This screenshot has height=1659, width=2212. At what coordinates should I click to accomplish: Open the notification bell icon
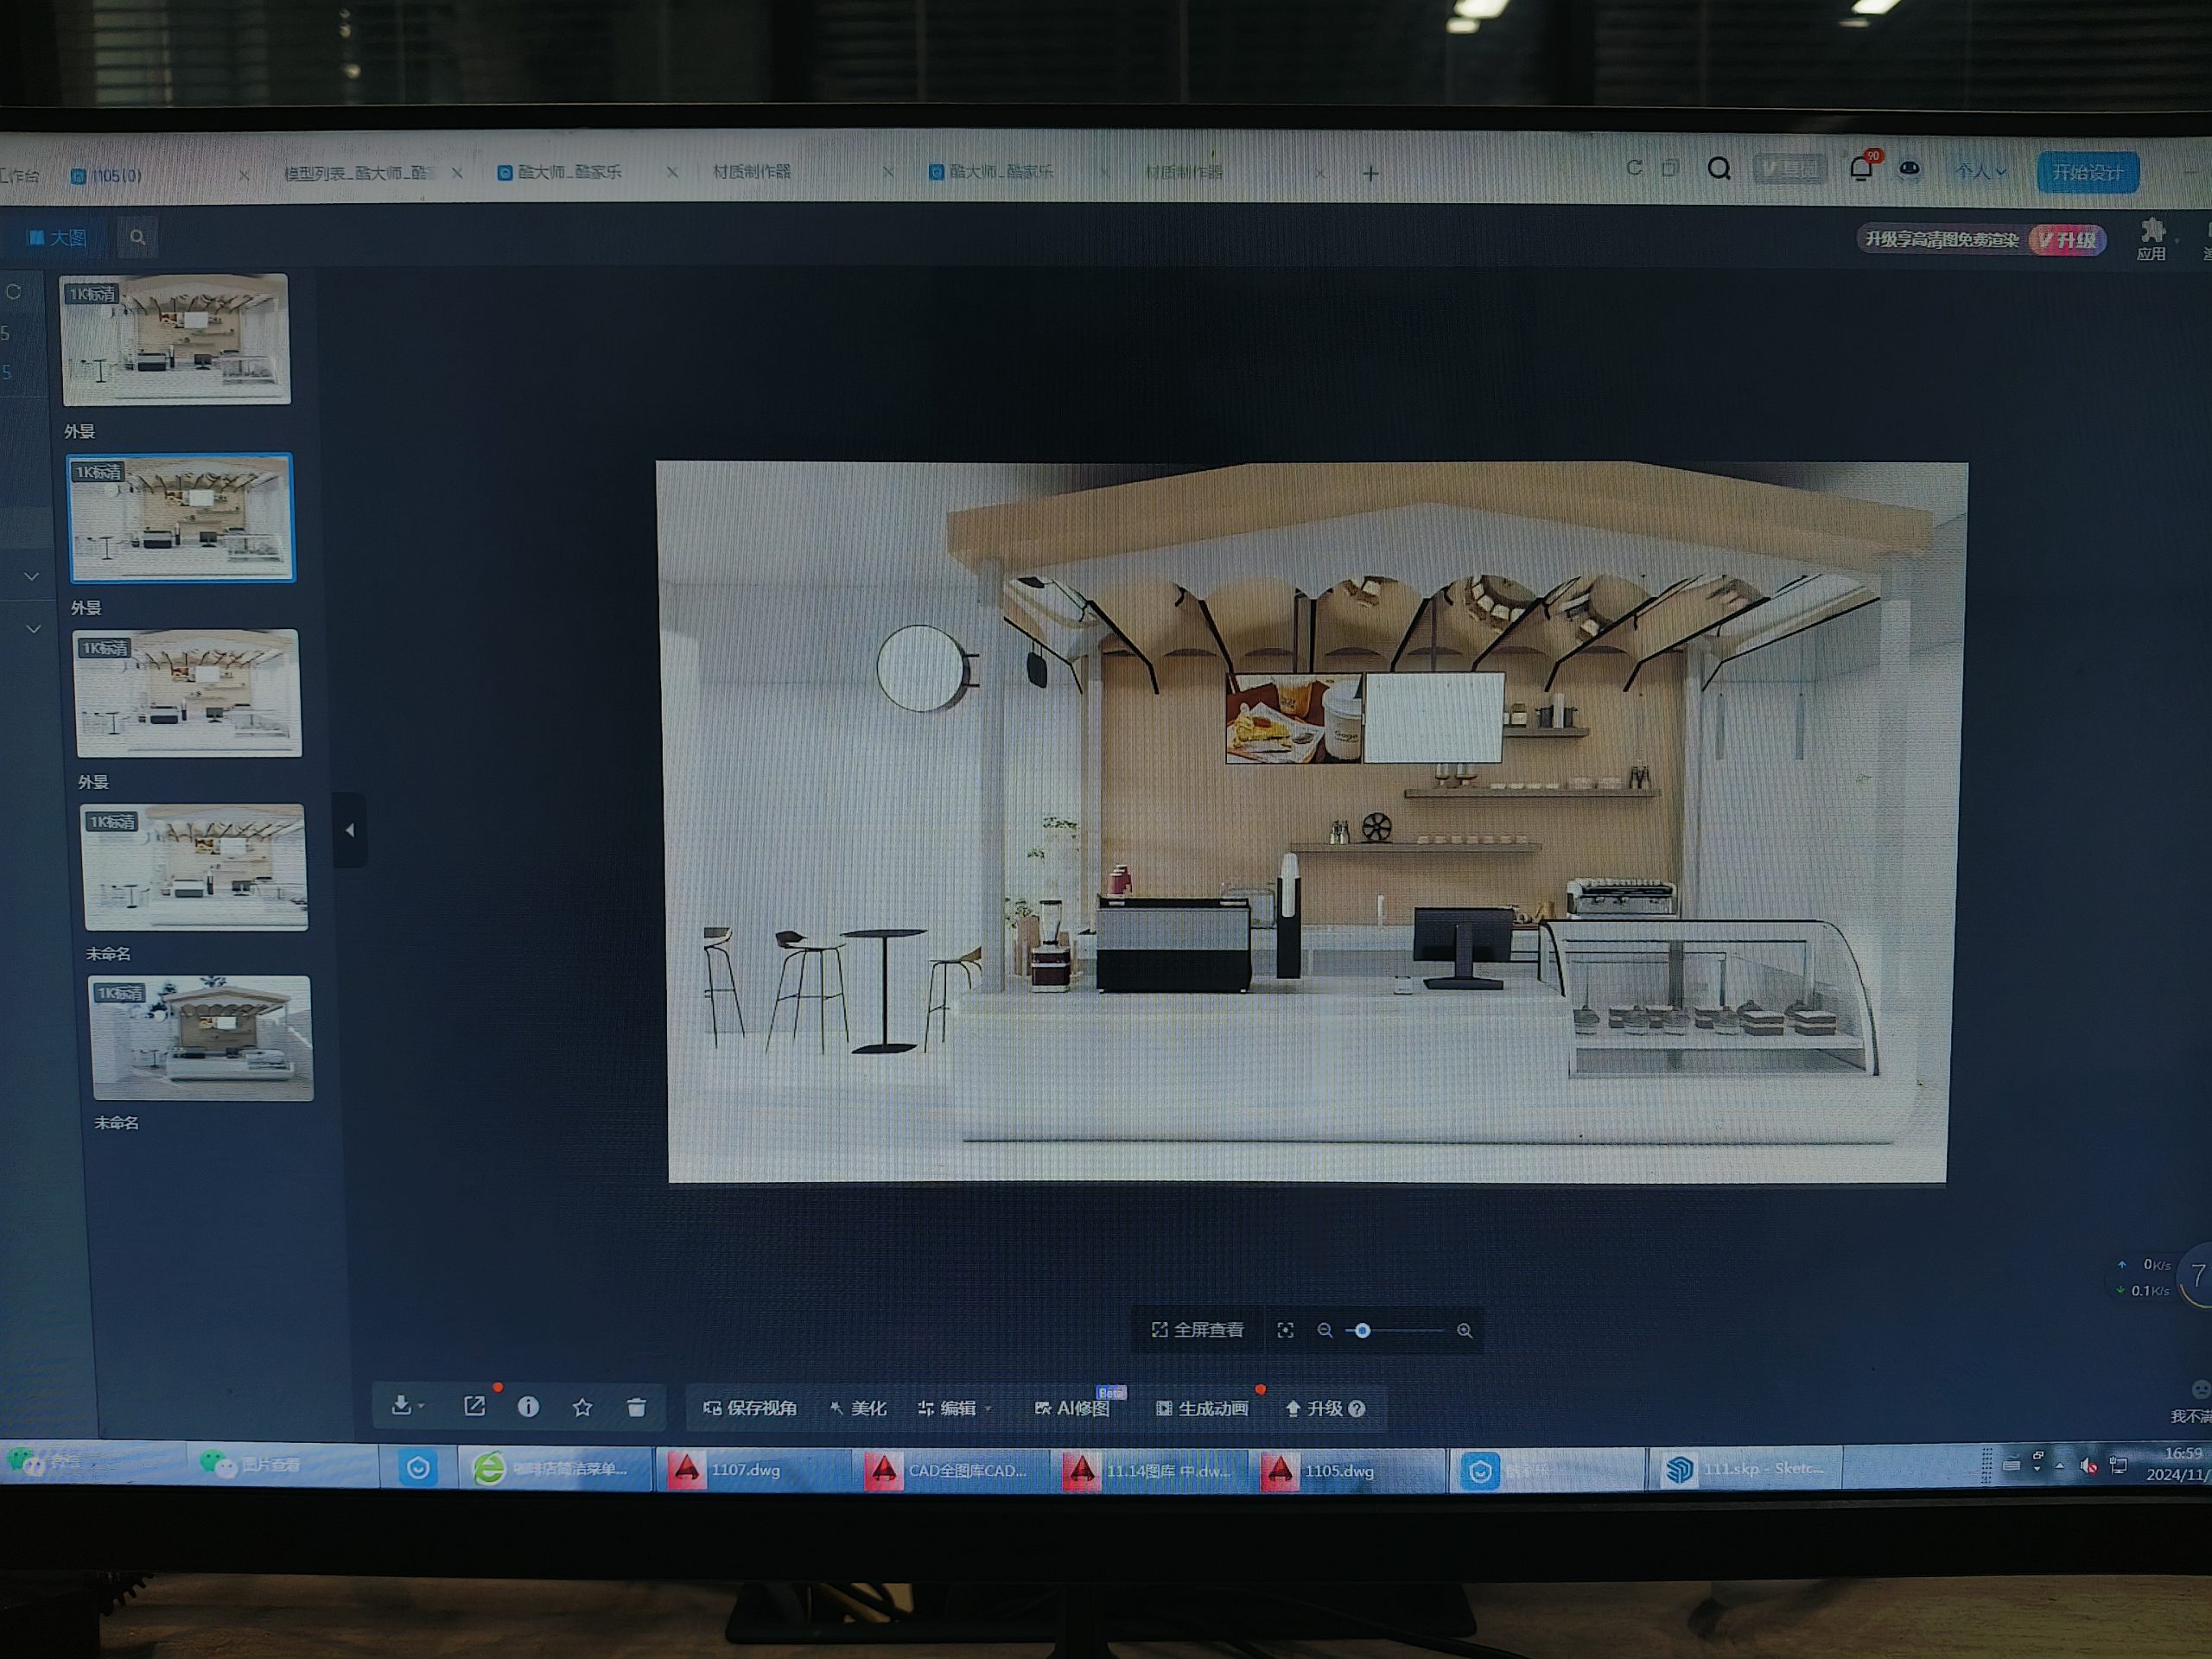(1860, 169)
